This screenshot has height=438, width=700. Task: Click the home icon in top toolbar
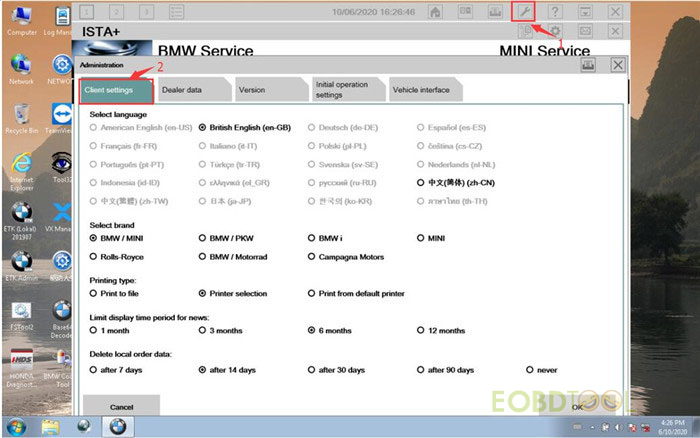click(434, 11)
